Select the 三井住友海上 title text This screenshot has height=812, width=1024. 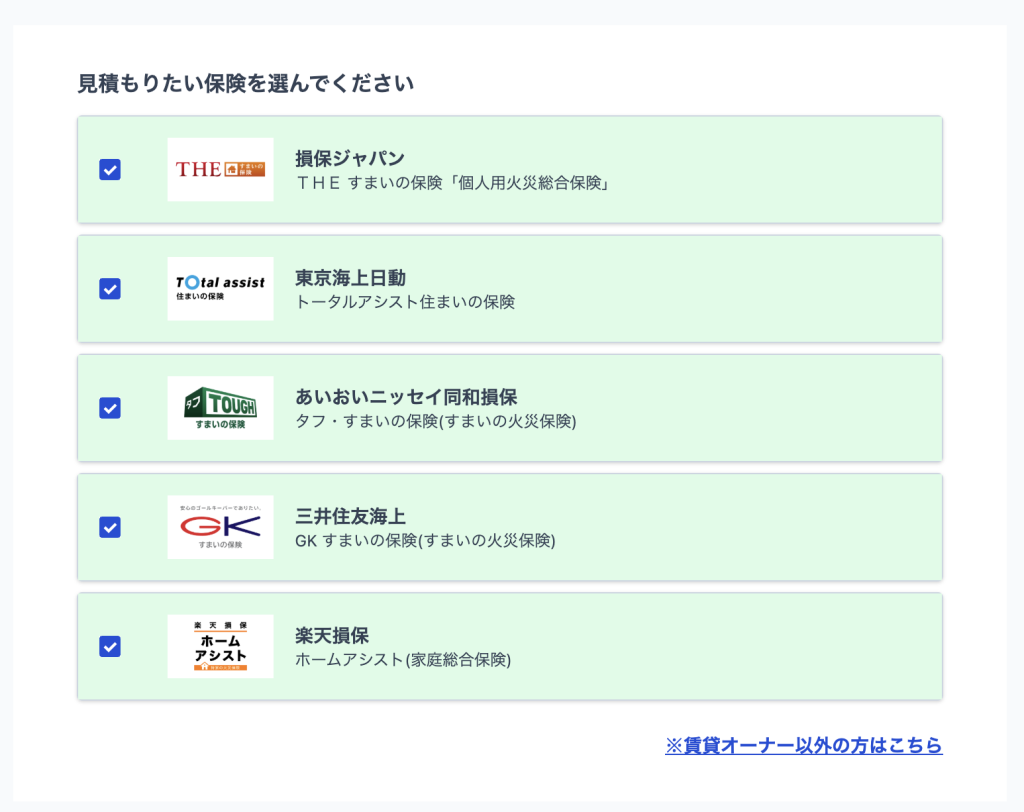coord(350,516)
